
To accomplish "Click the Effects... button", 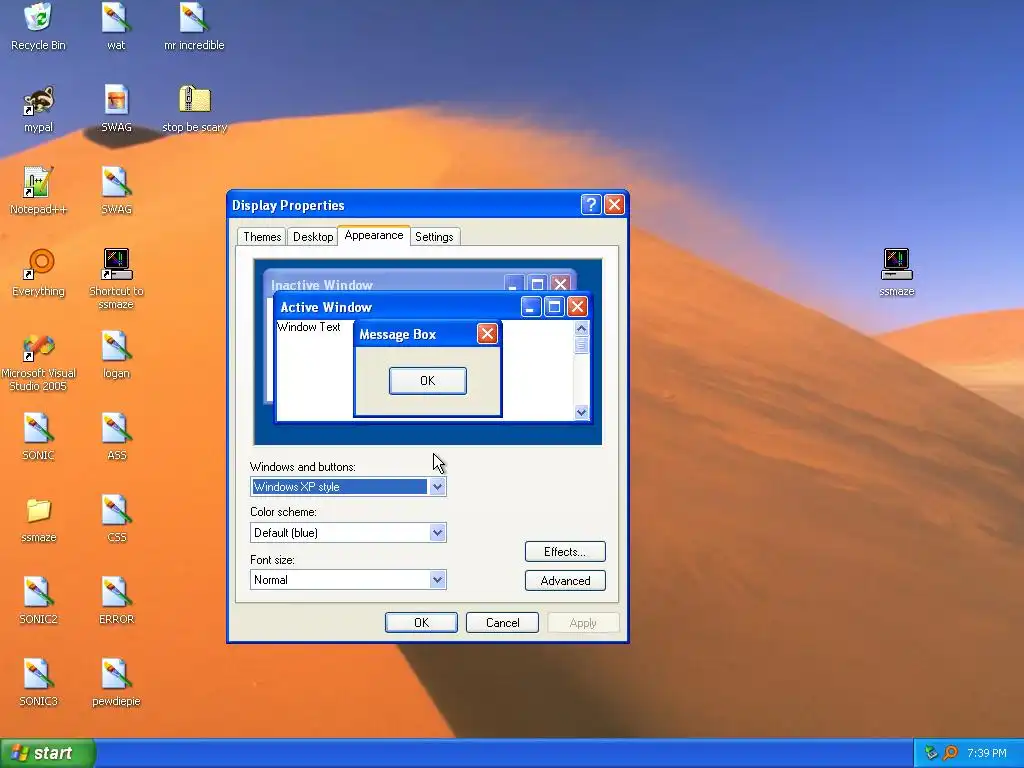I will (565, 552).
